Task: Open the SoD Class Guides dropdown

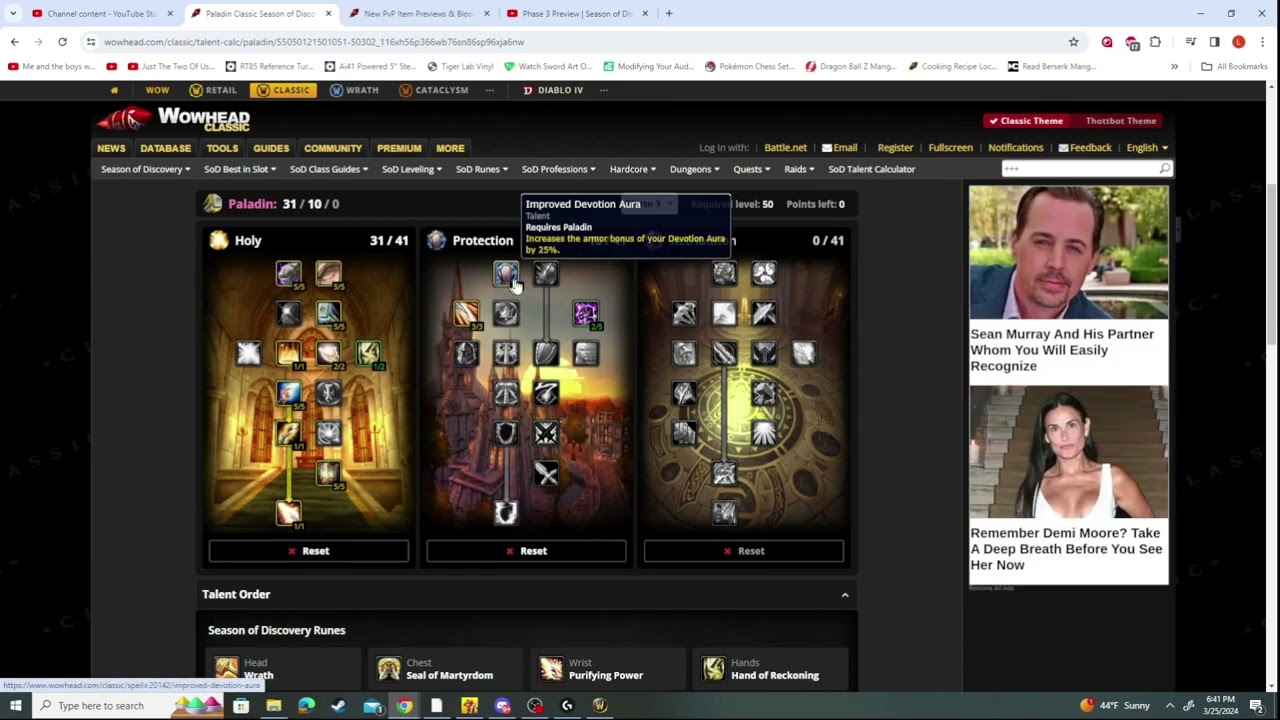Action: coord(329,169)
